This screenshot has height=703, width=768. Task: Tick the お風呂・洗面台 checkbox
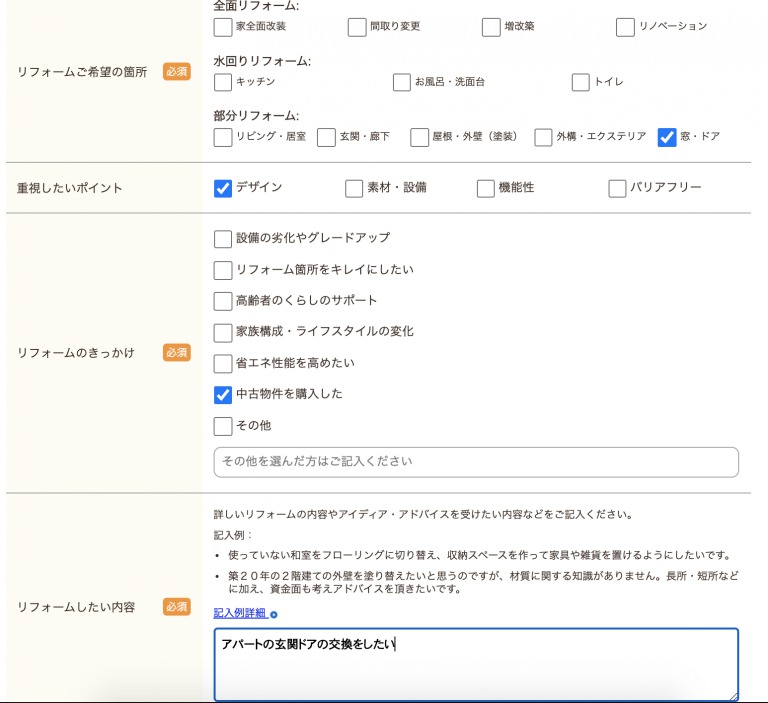point(402,82)
